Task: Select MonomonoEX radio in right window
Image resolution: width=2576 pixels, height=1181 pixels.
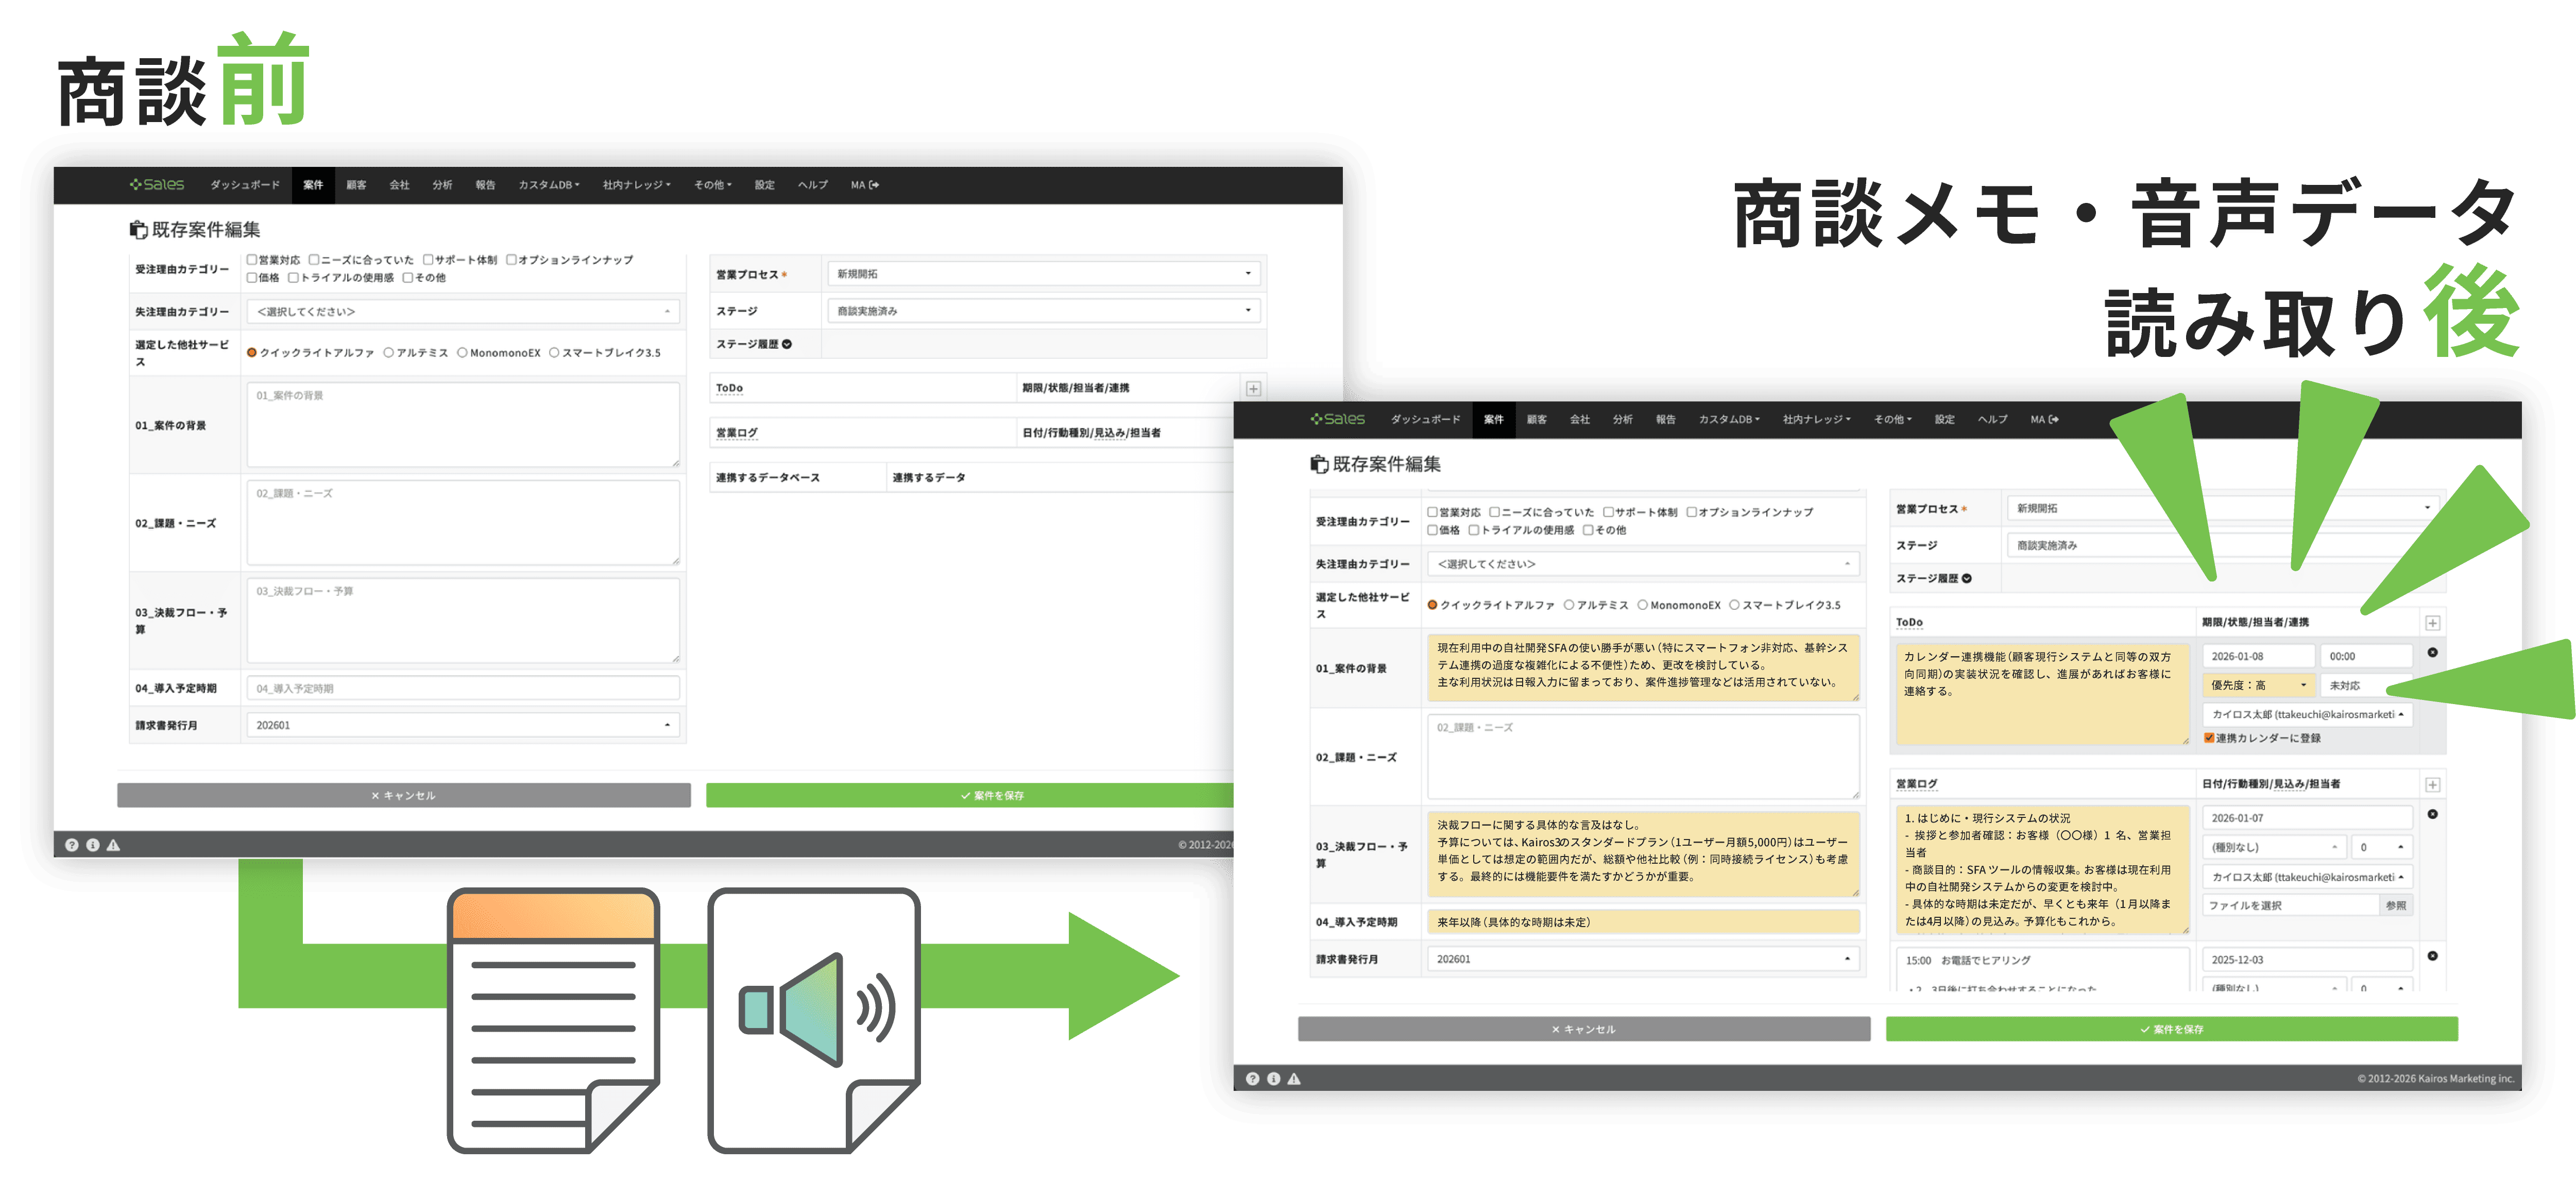Action: point(1643,605)
